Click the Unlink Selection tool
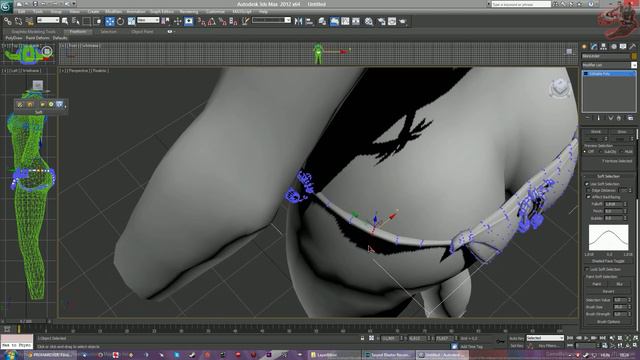This screenshot has width=640, height=360. click(x=18, y=21)
